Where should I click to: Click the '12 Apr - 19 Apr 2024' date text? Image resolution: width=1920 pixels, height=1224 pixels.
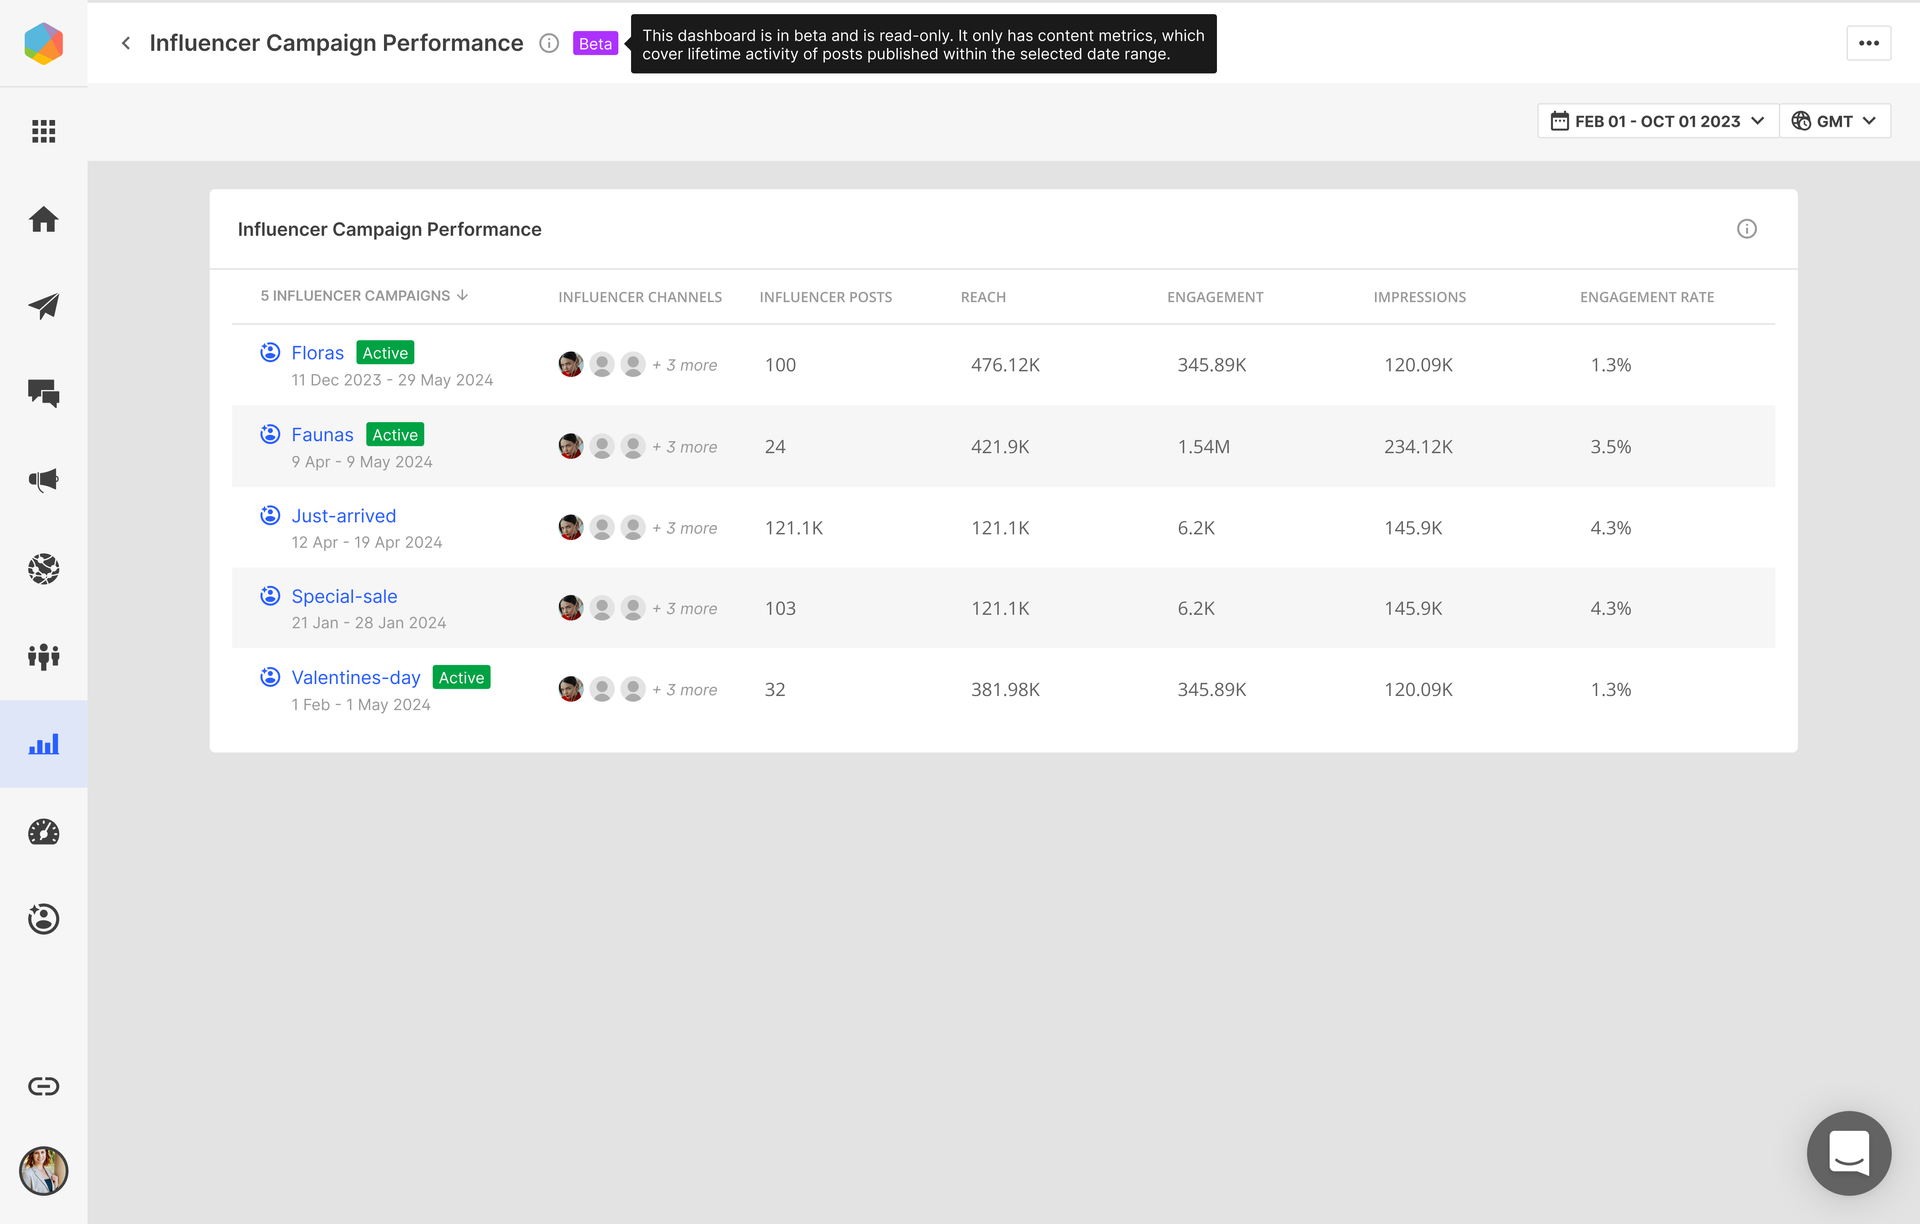point(366,542)
